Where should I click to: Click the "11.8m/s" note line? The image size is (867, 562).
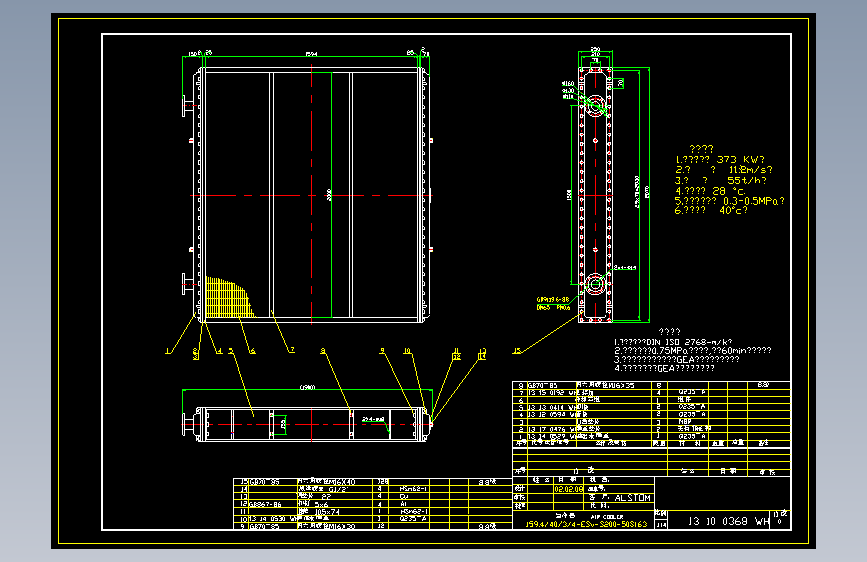click(724, 170)
